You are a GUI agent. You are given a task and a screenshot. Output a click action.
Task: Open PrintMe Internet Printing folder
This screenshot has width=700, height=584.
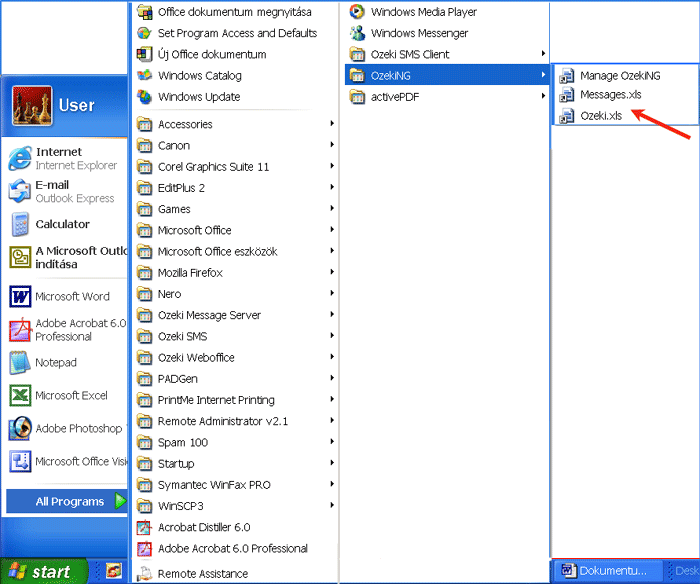236,400
